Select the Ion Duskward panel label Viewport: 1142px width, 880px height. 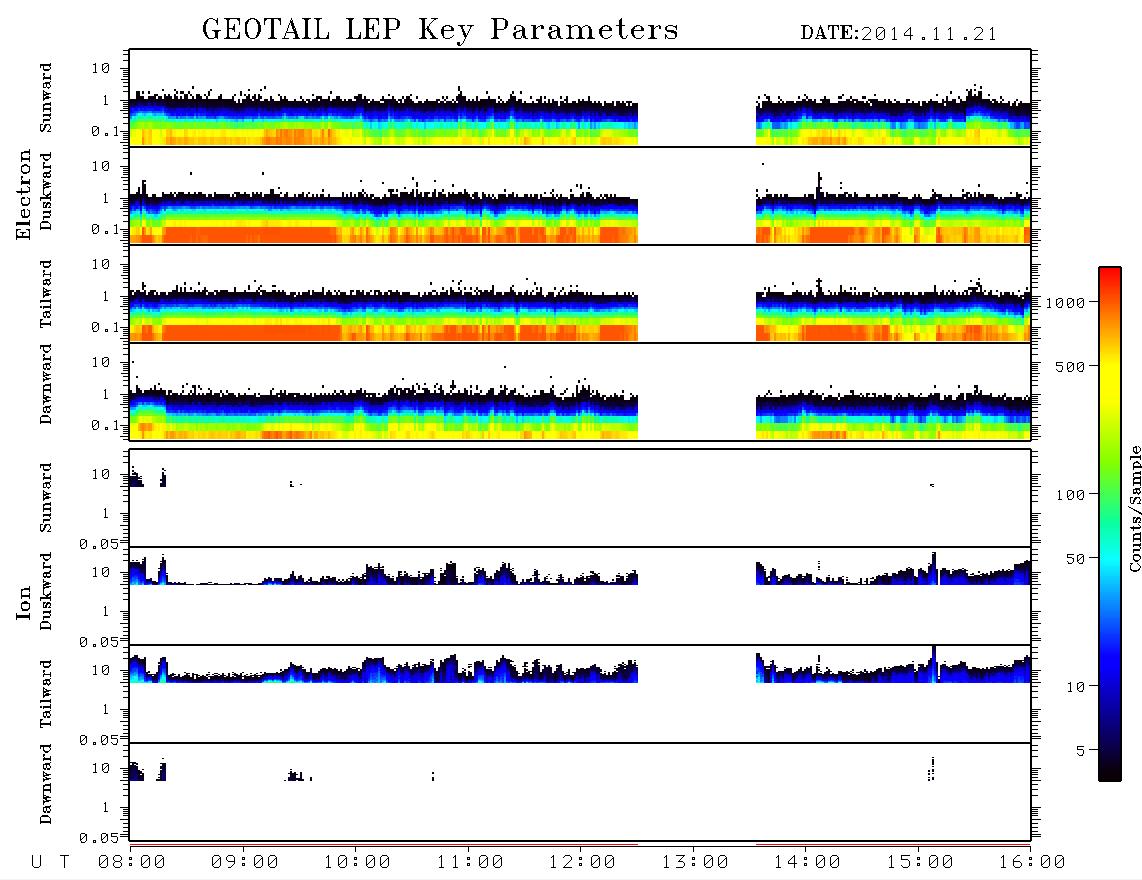point(46,591)
